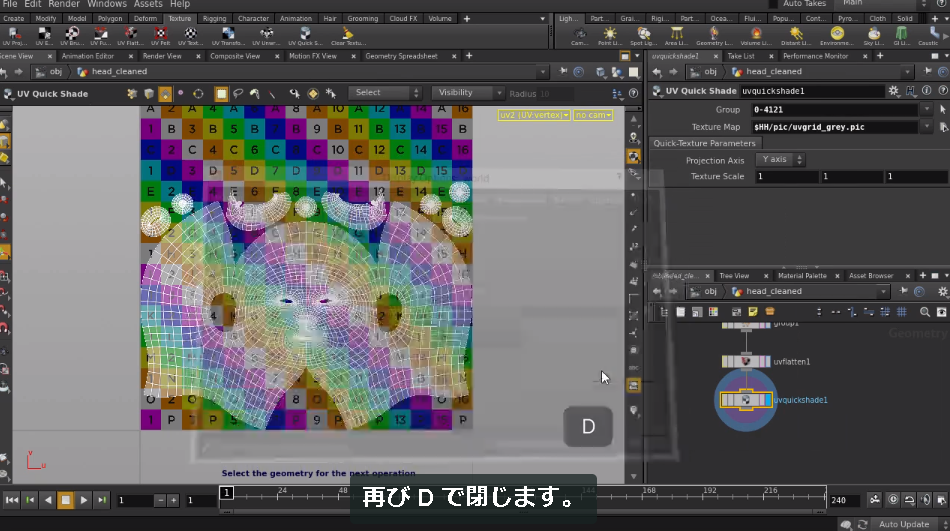This screenshot has height=531, width=950.
Task: Play animation forward
Action: pyautogui.click(x=84, y=500)
